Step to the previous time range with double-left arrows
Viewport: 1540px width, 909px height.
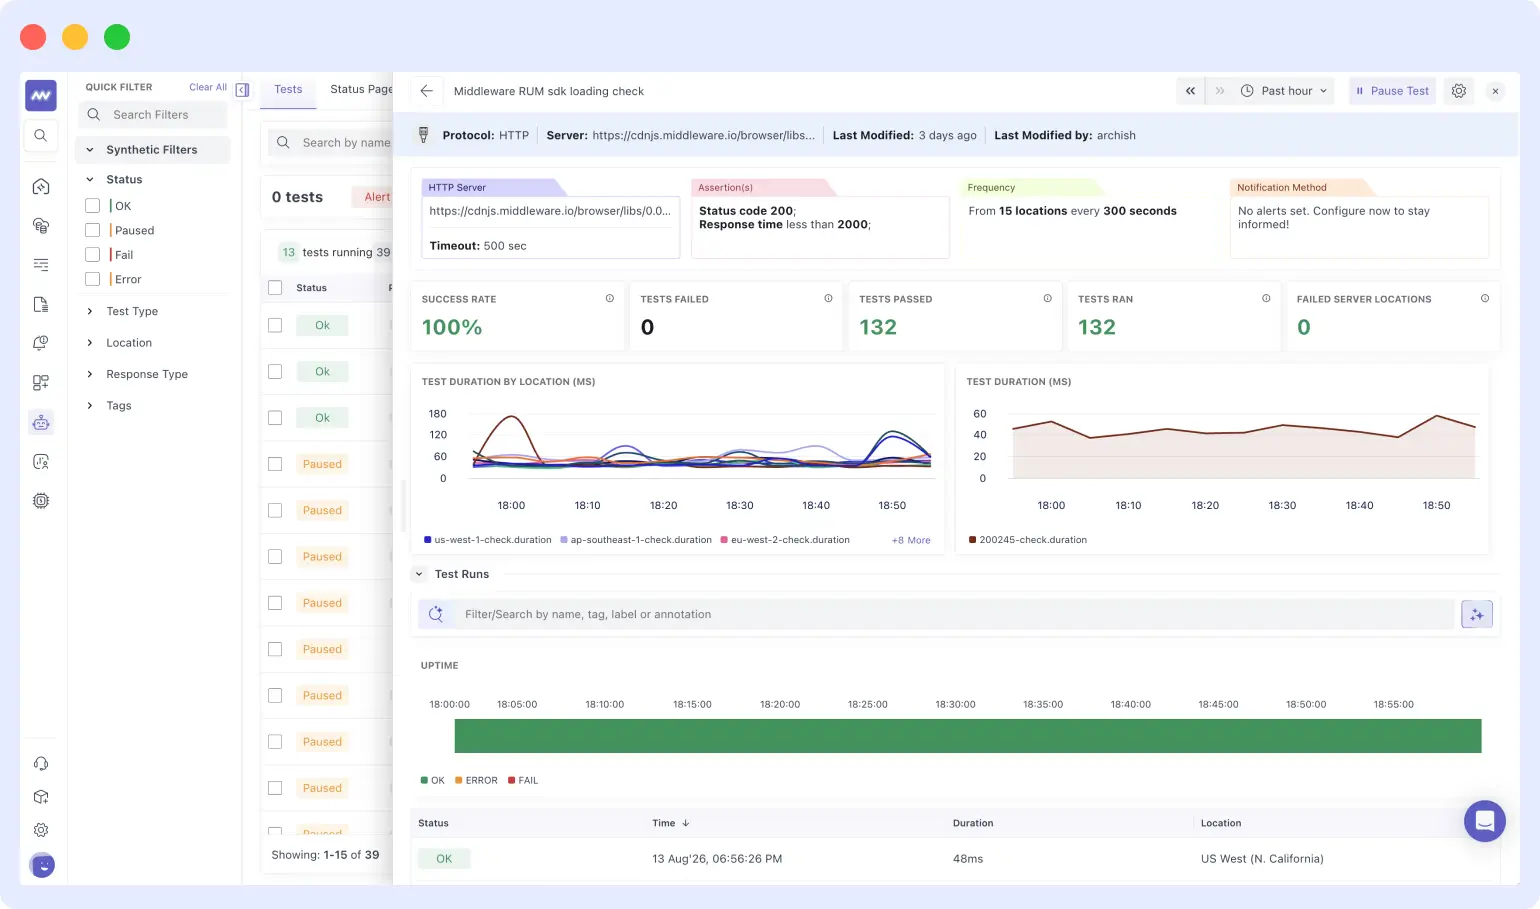coord(1190,91)
